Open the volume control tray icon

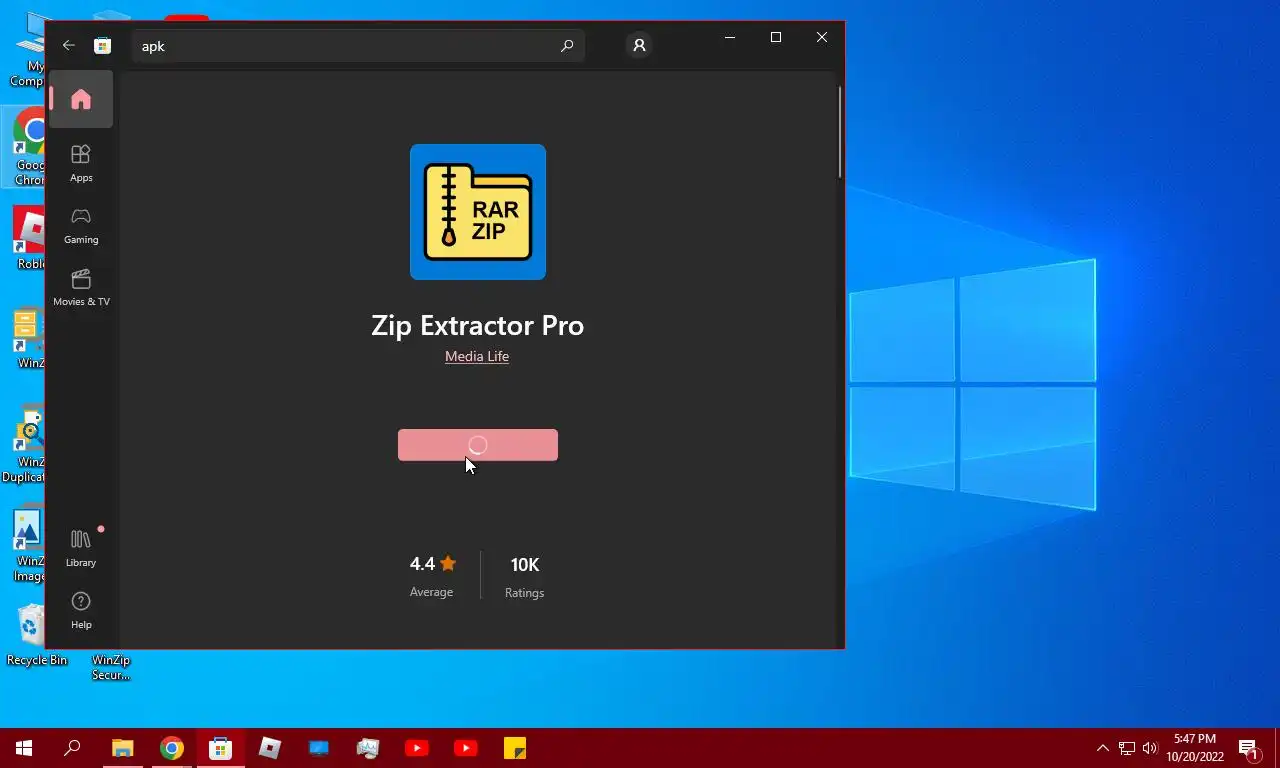pos(1150,748)
